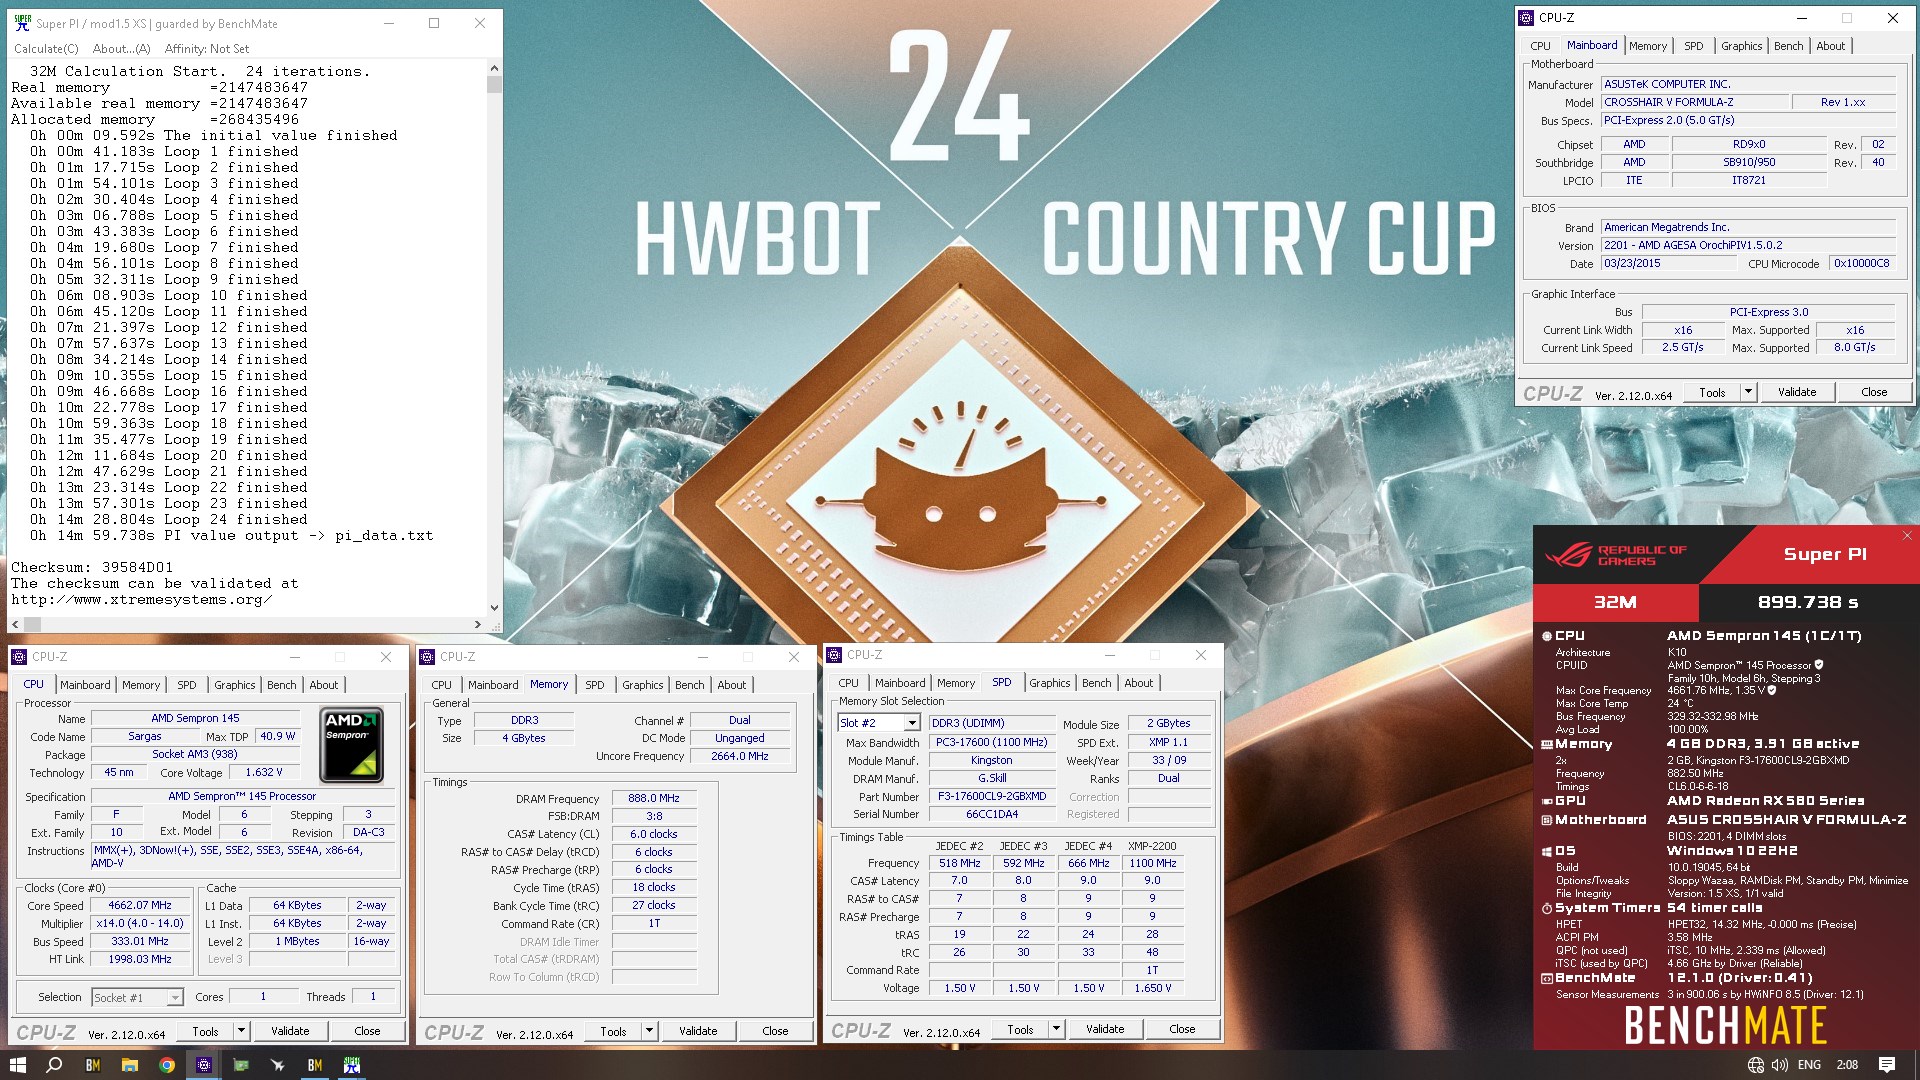Screen dimensions: 1920x1080
Task: Click Super PI vertical scrollbar up arrow
Action: (494, 68)
